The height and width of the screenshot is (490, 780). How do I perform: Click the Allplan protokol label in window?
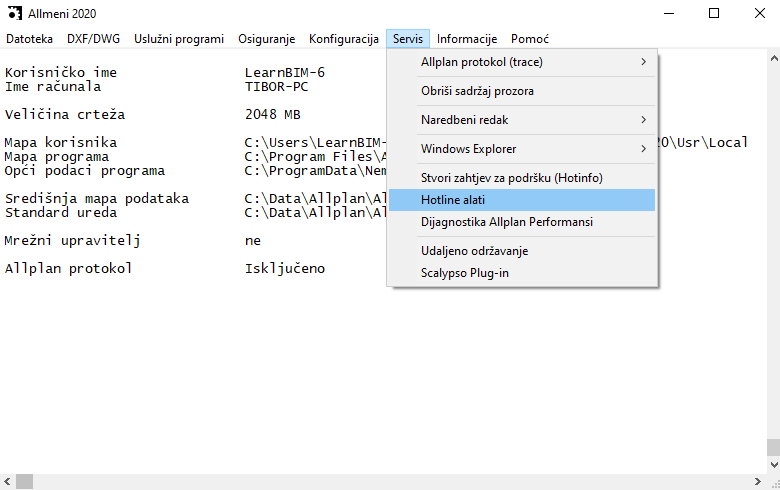tap(69, 269)
